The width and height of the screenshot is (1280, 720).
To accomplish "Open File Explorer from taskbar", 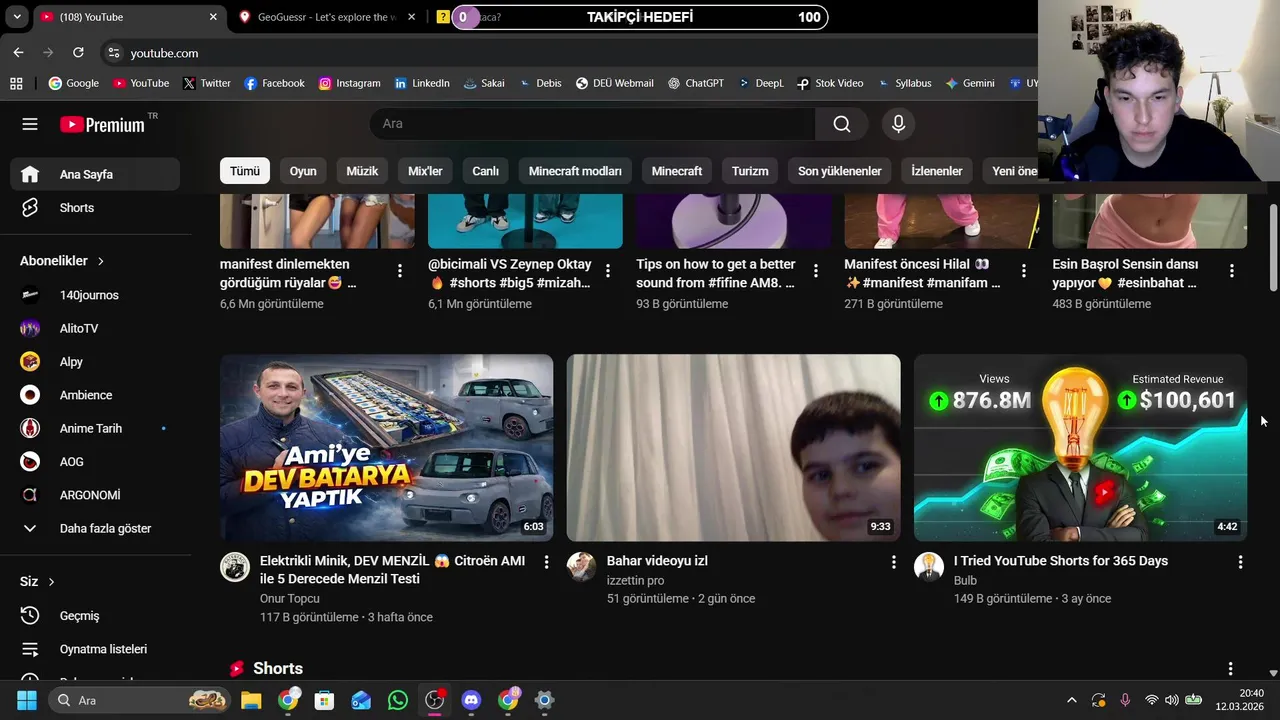I will coord(251,700).
